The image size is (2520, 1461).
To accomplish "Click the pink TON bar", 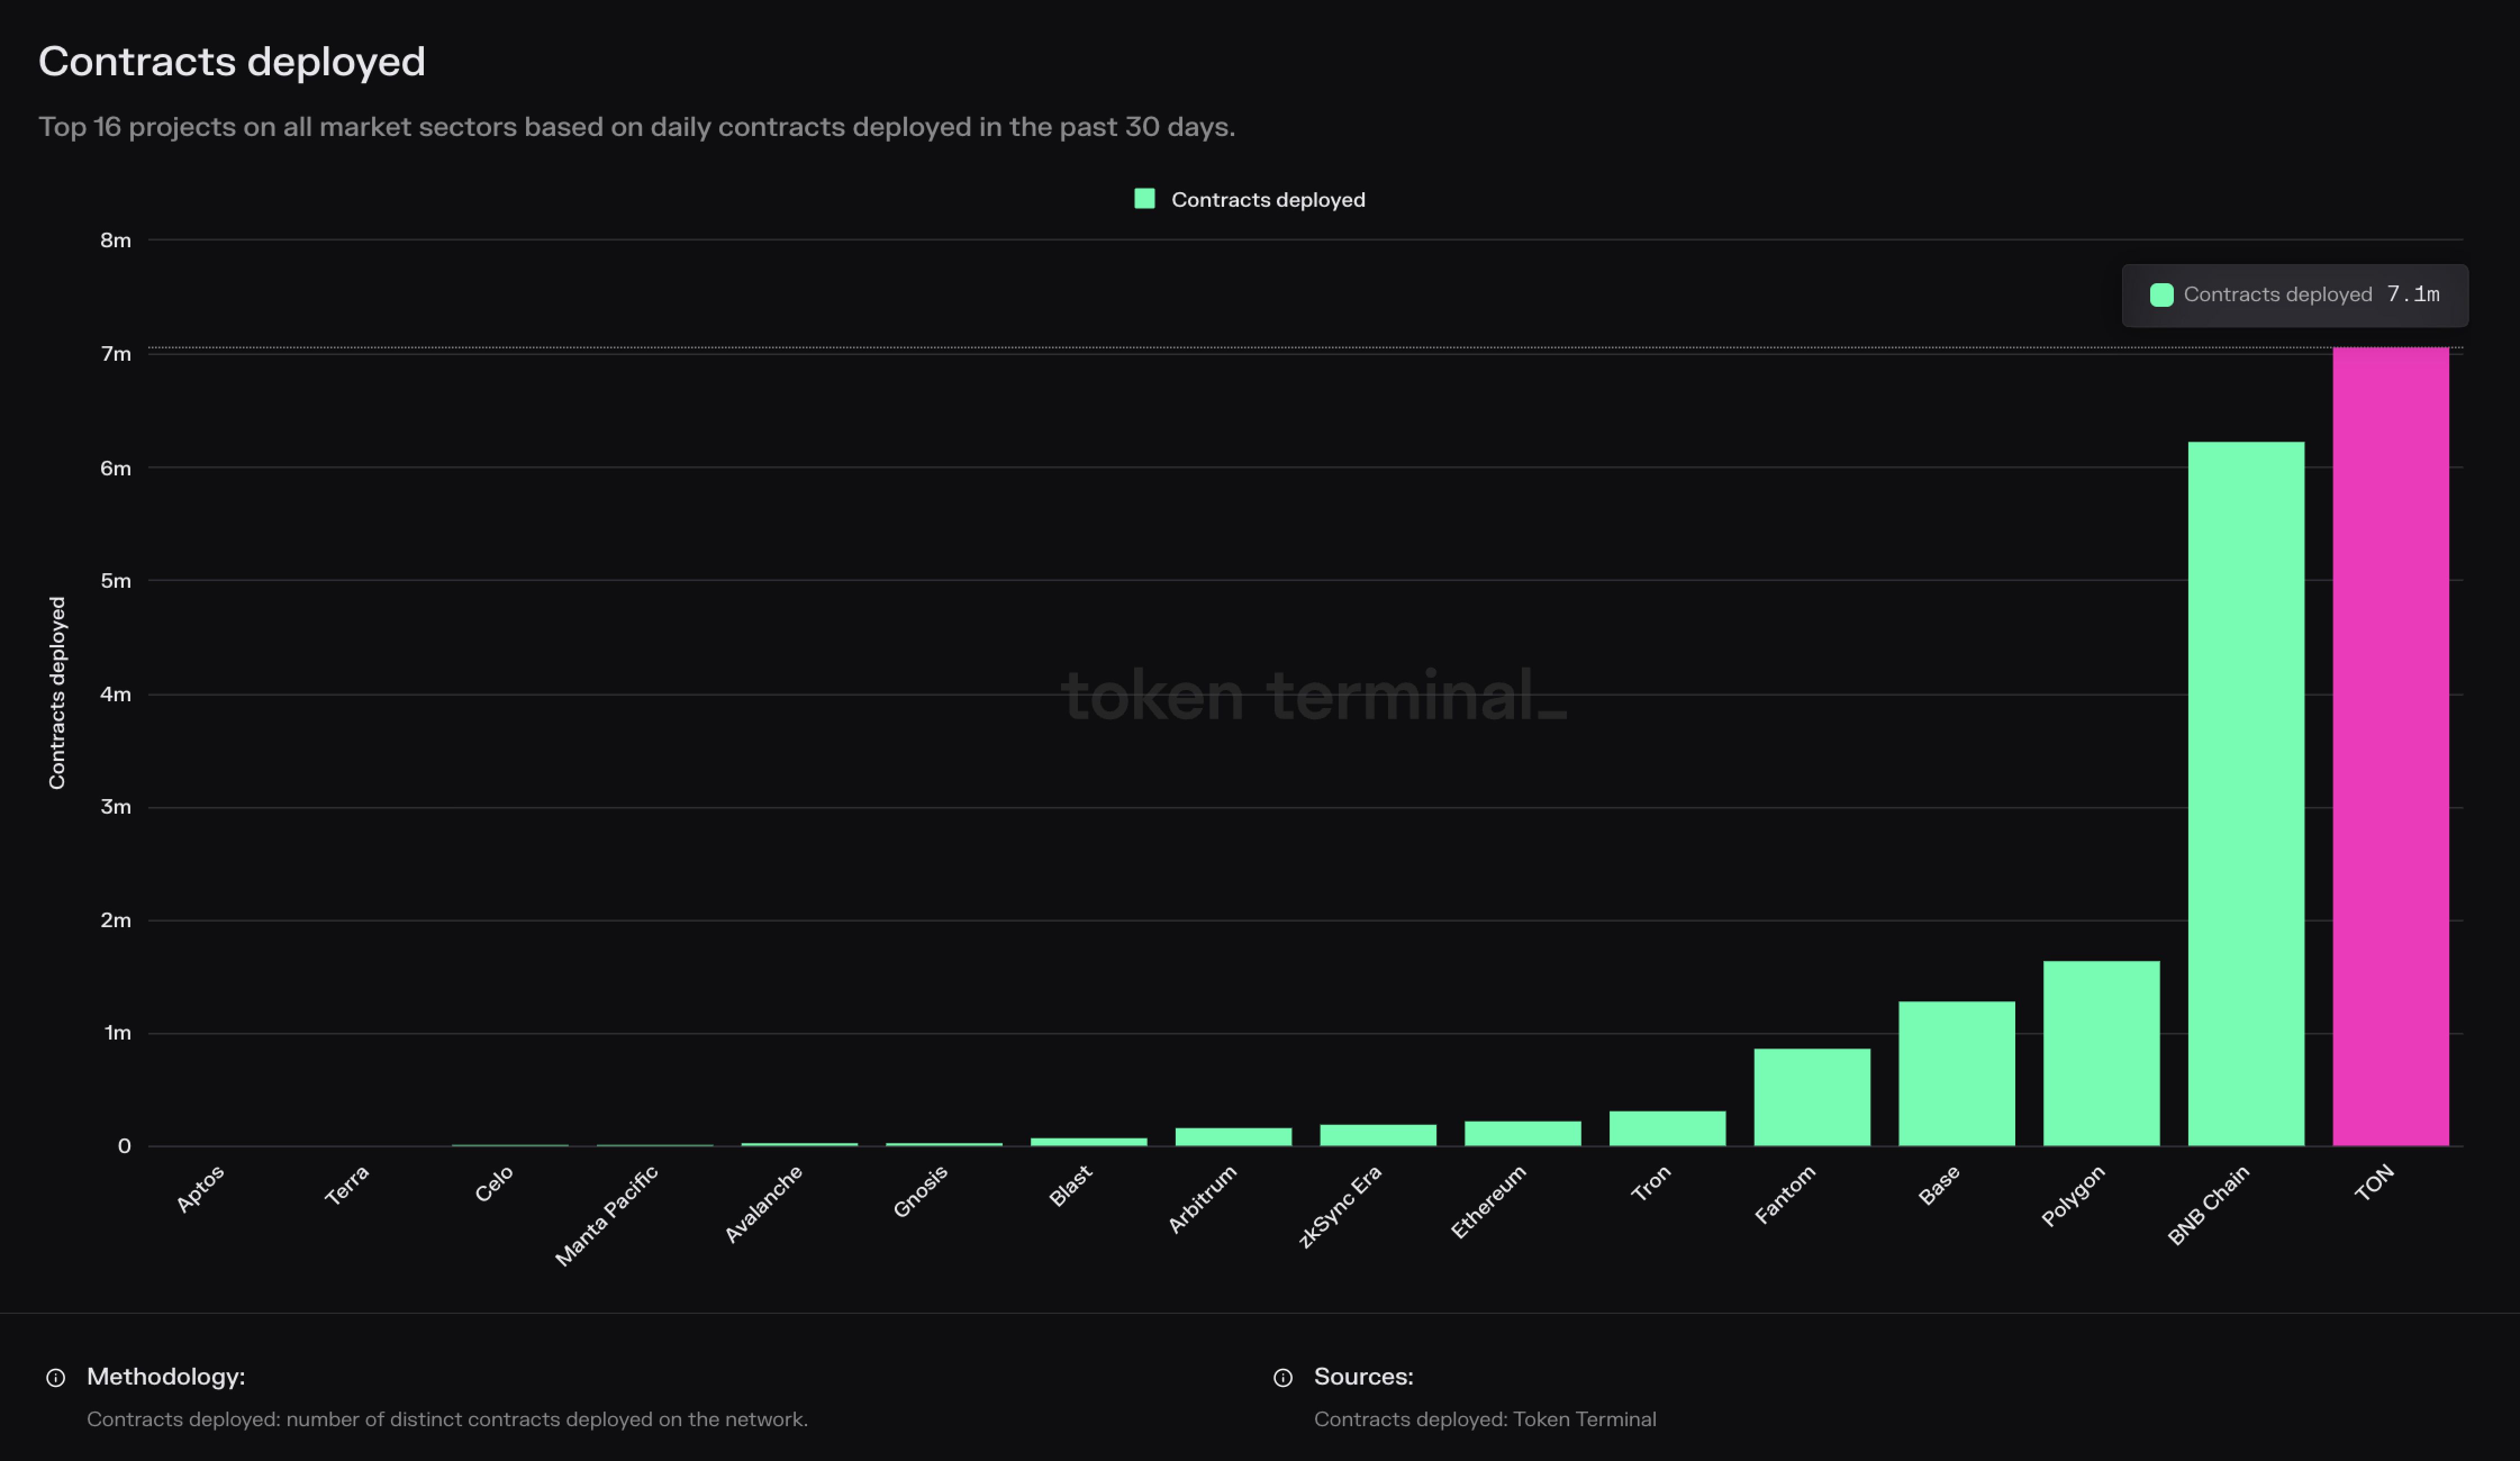I will pyautogui.click(x=2390, y=746).
